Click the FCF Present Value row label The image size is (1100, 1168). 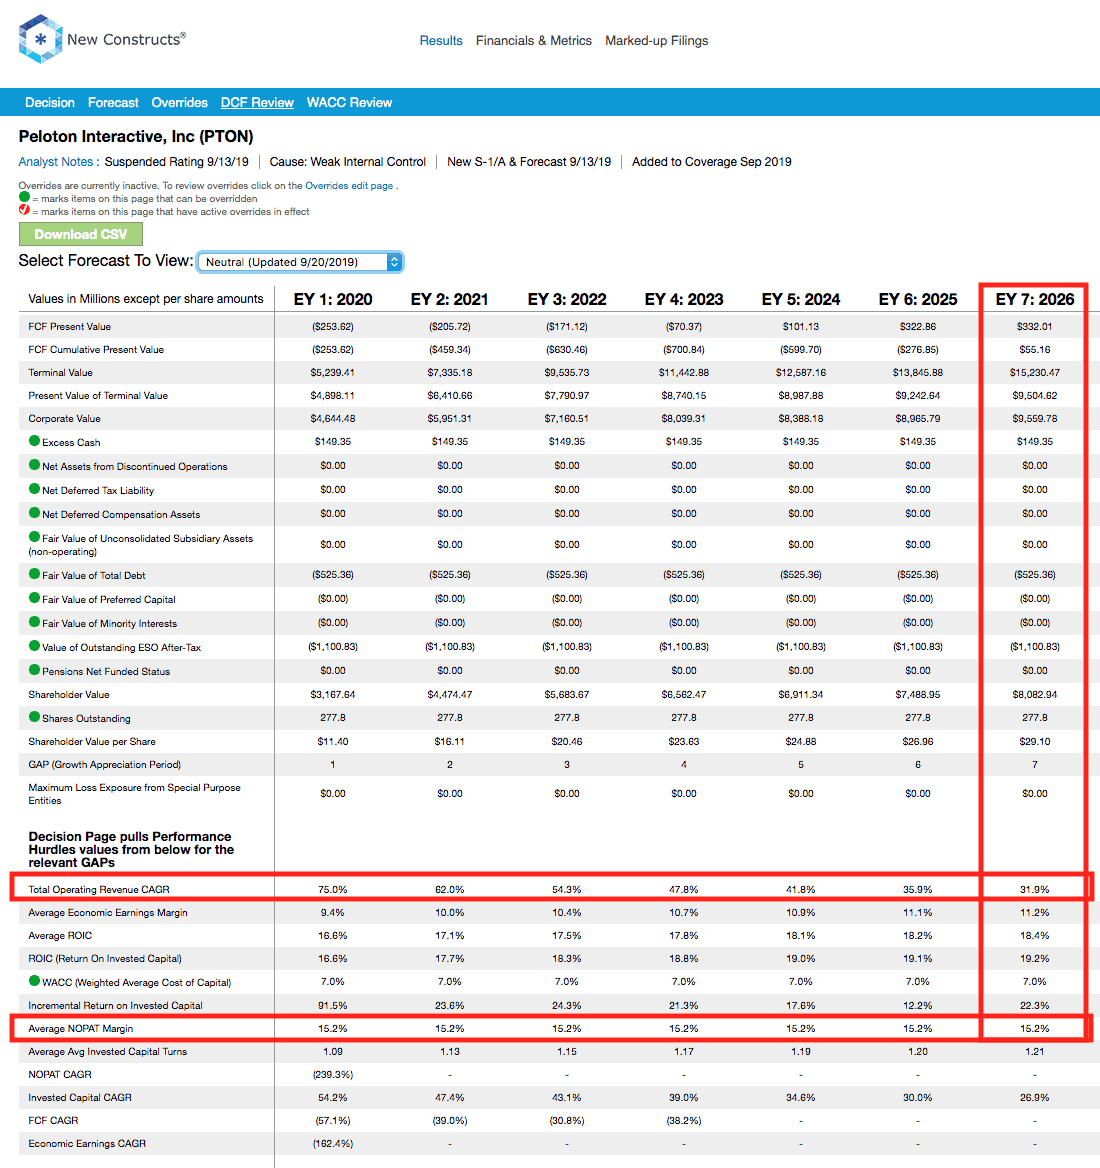tap(69, 326)
